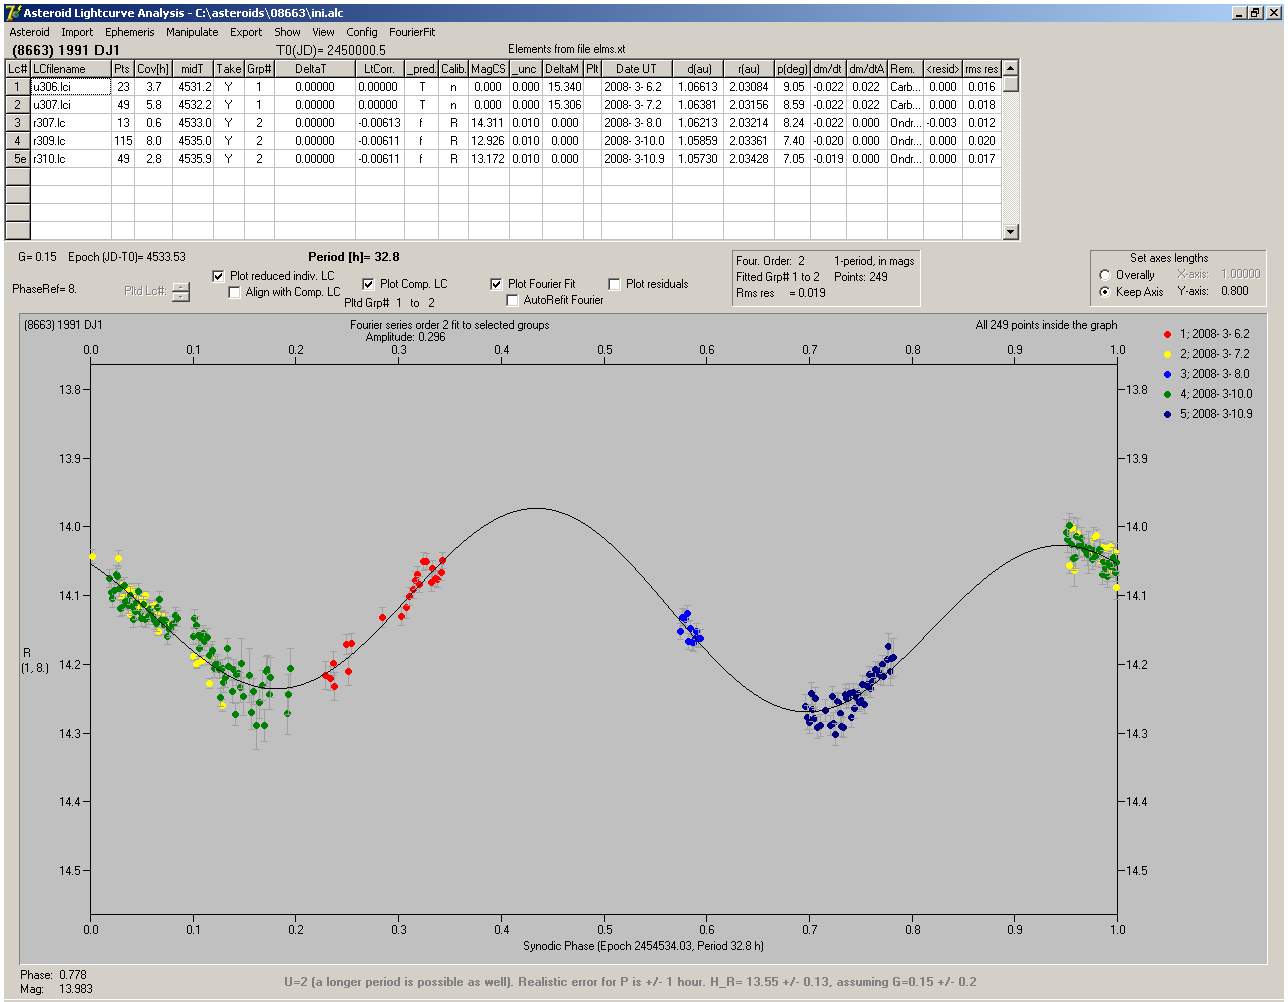Open the Asteroid menu
This screenshot has width=1288, height=1002.
click(x=29, y=32)
